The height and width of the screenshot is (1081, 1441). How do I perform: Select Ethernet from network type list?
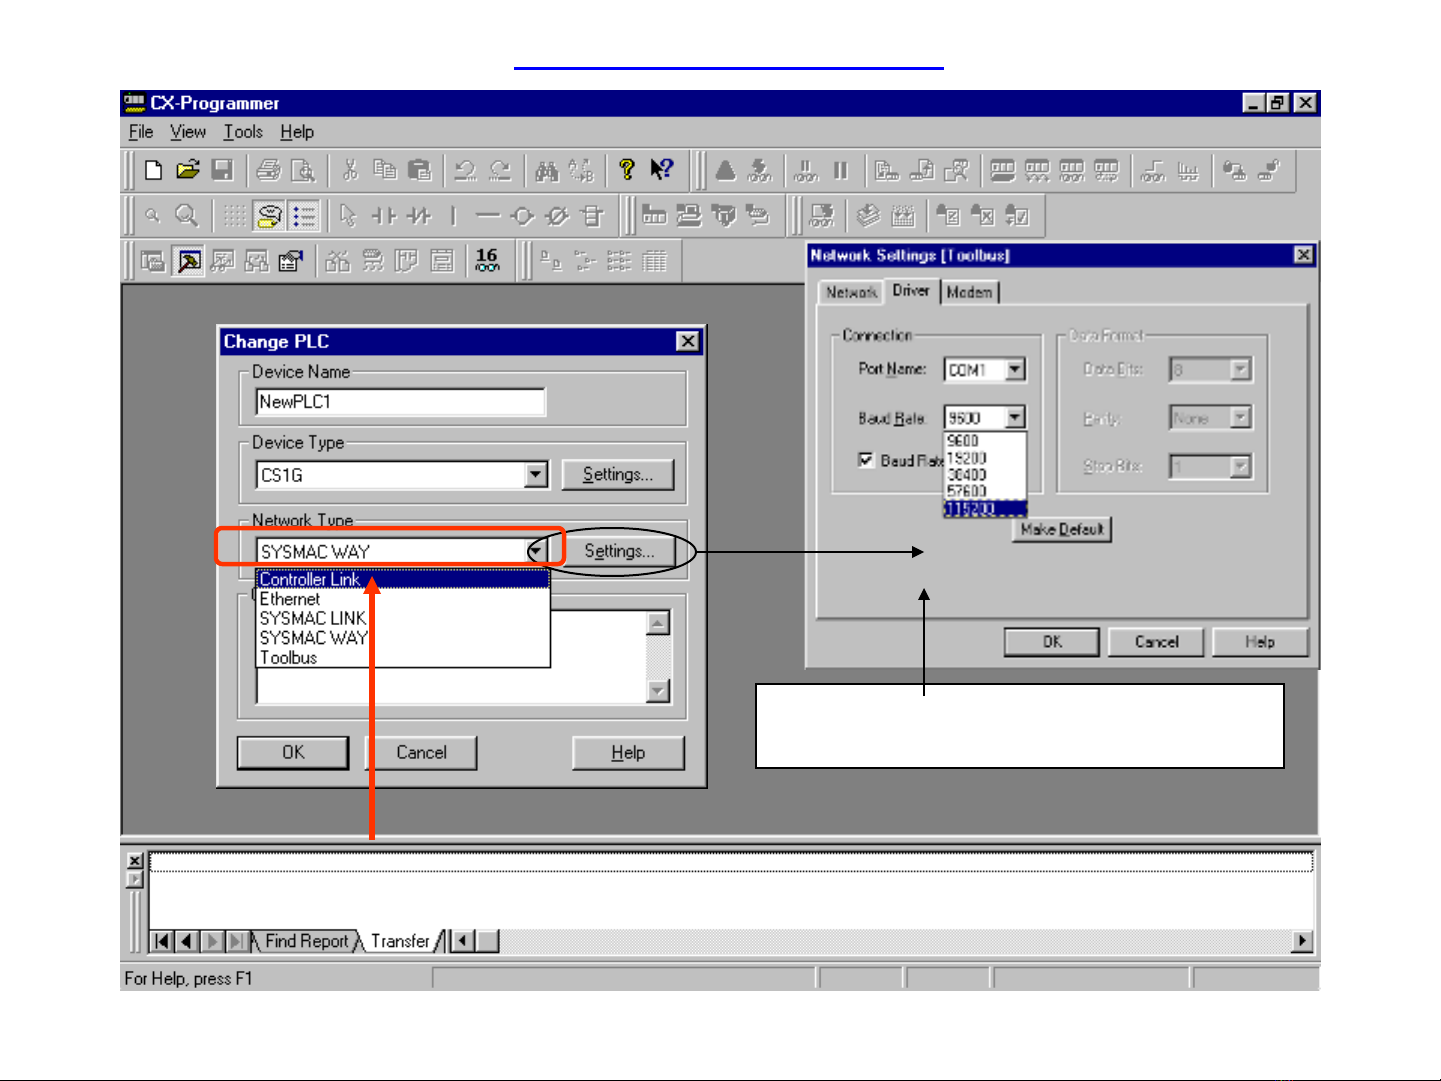[x=403, y=599]
